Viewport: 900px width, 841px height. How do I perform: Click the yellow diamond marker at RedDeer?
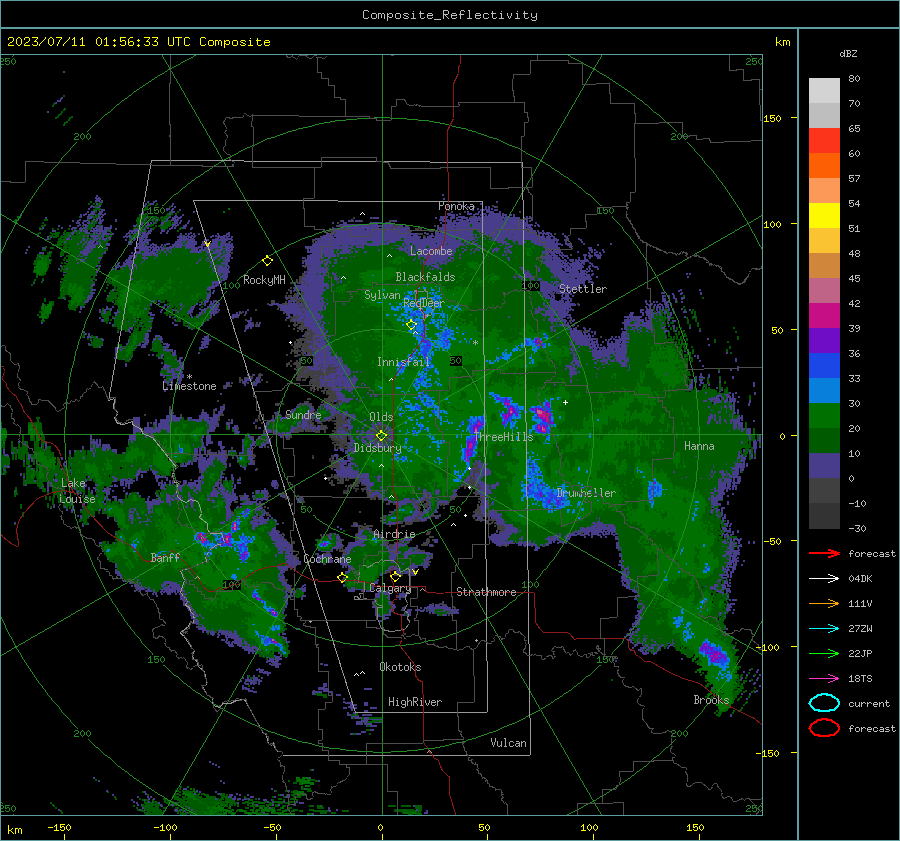click(x=411, y=325)
